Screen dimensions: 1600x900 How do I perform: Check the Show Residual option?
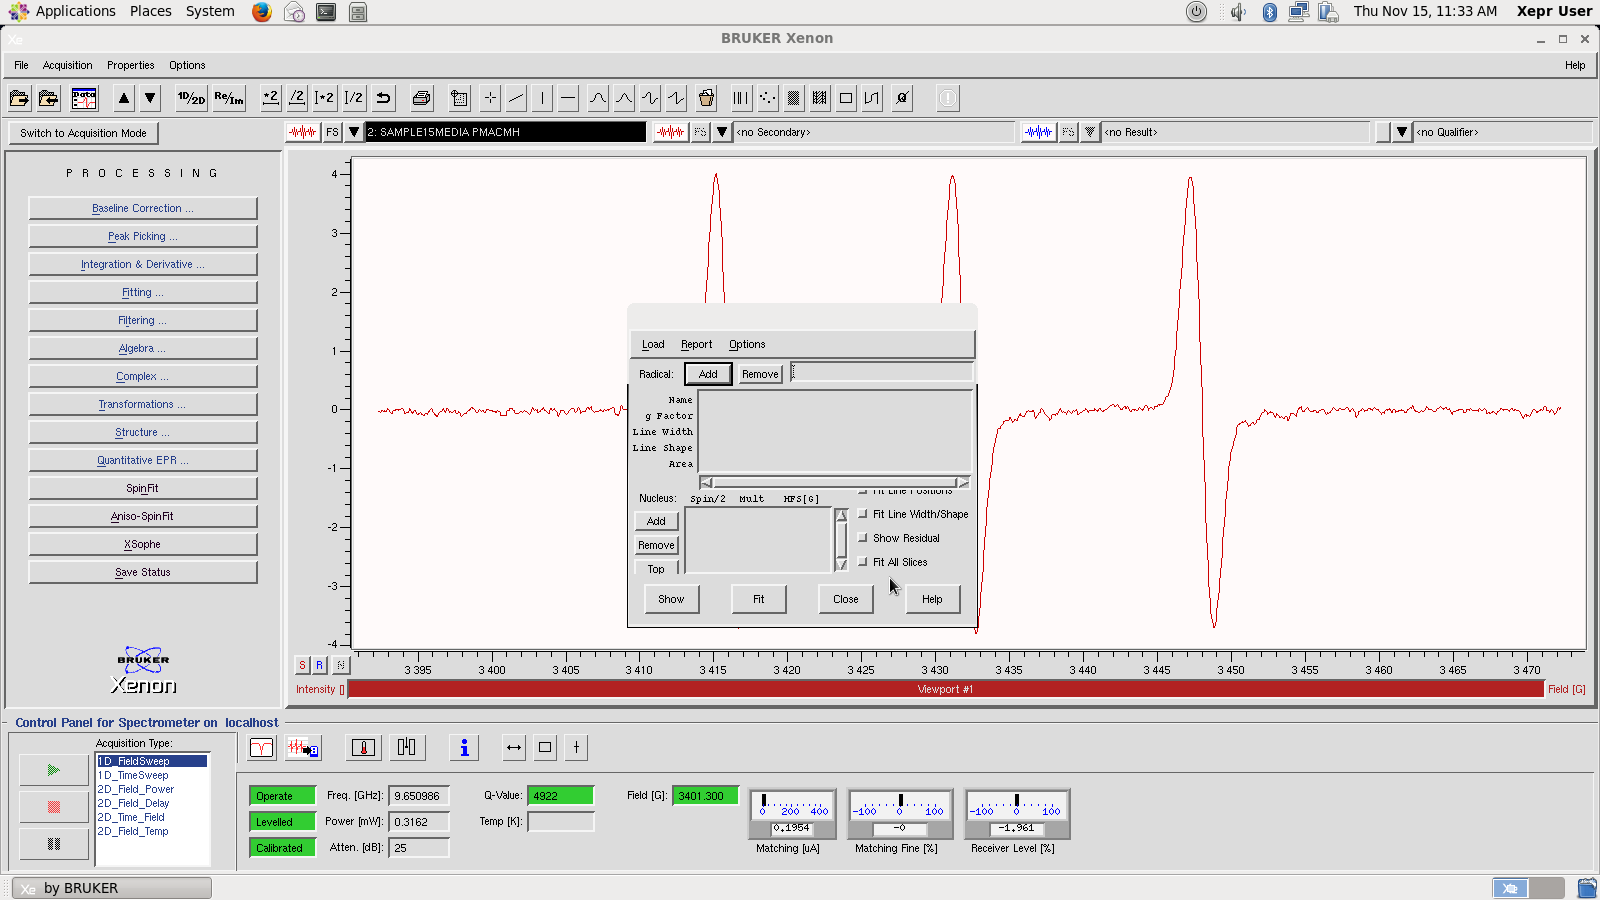(863, 538)
